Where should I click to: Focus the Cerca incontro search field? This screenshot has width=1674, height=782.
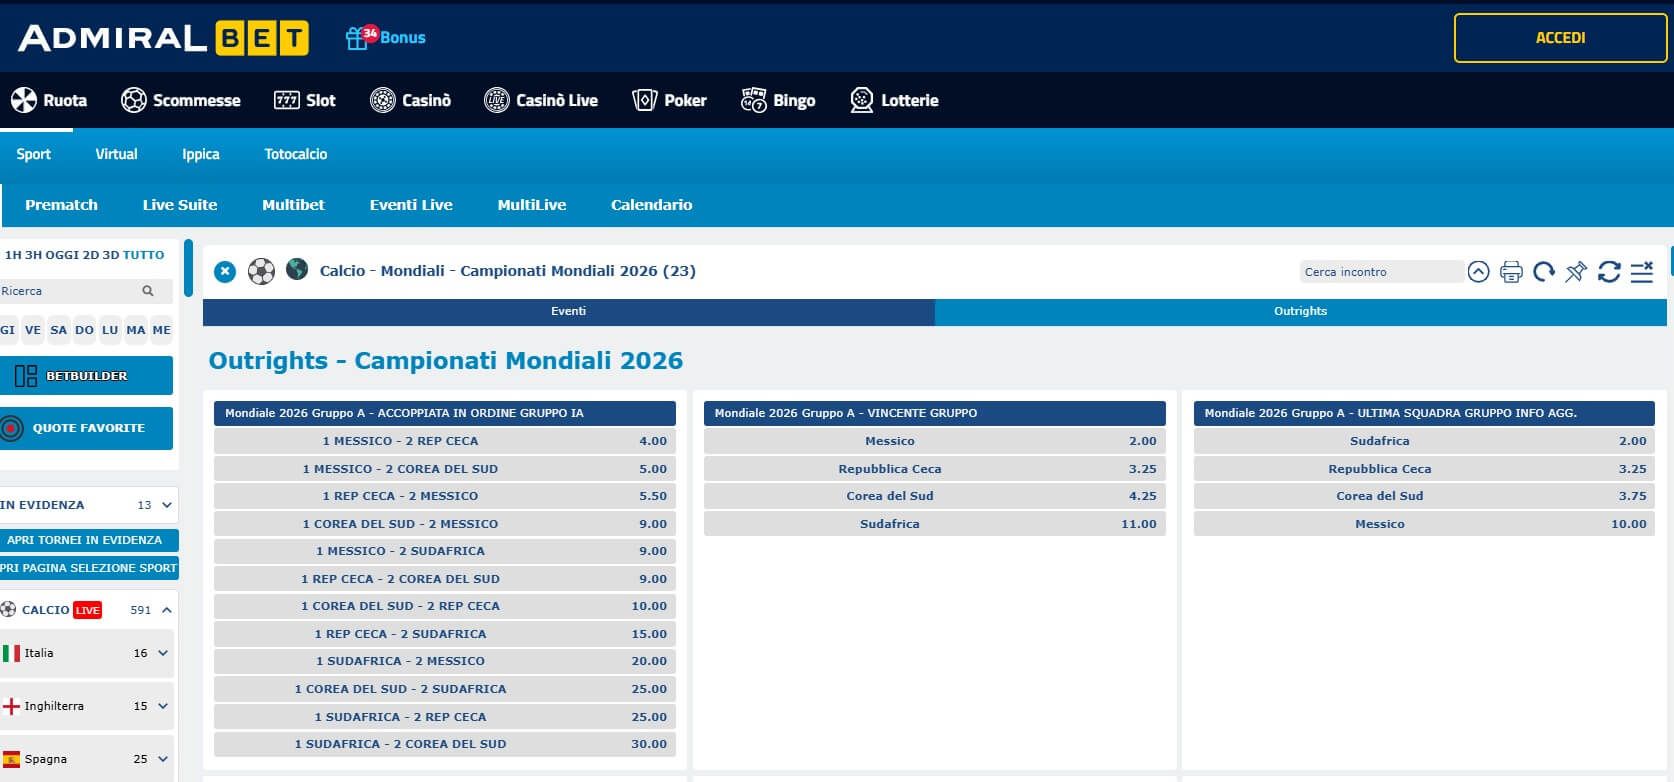1381,272
